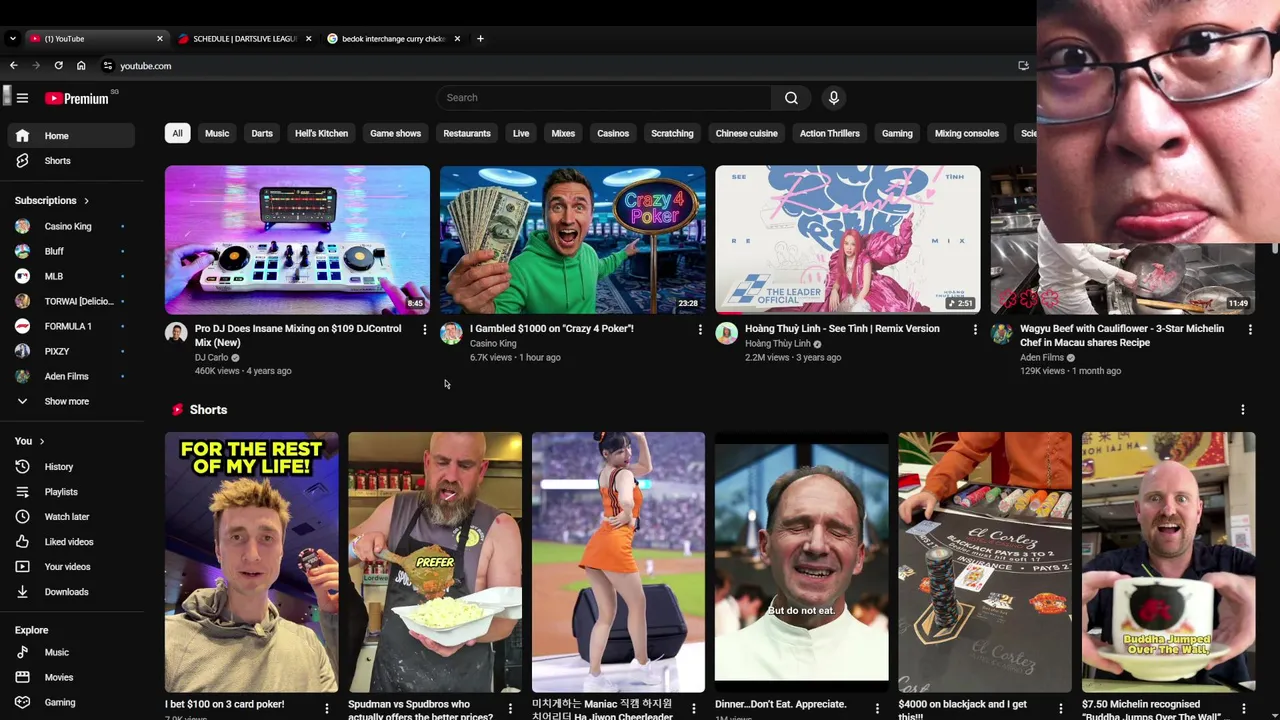Screen dimensions: 1280x720
Task: Click the YouTube search field
Action: 604,98
